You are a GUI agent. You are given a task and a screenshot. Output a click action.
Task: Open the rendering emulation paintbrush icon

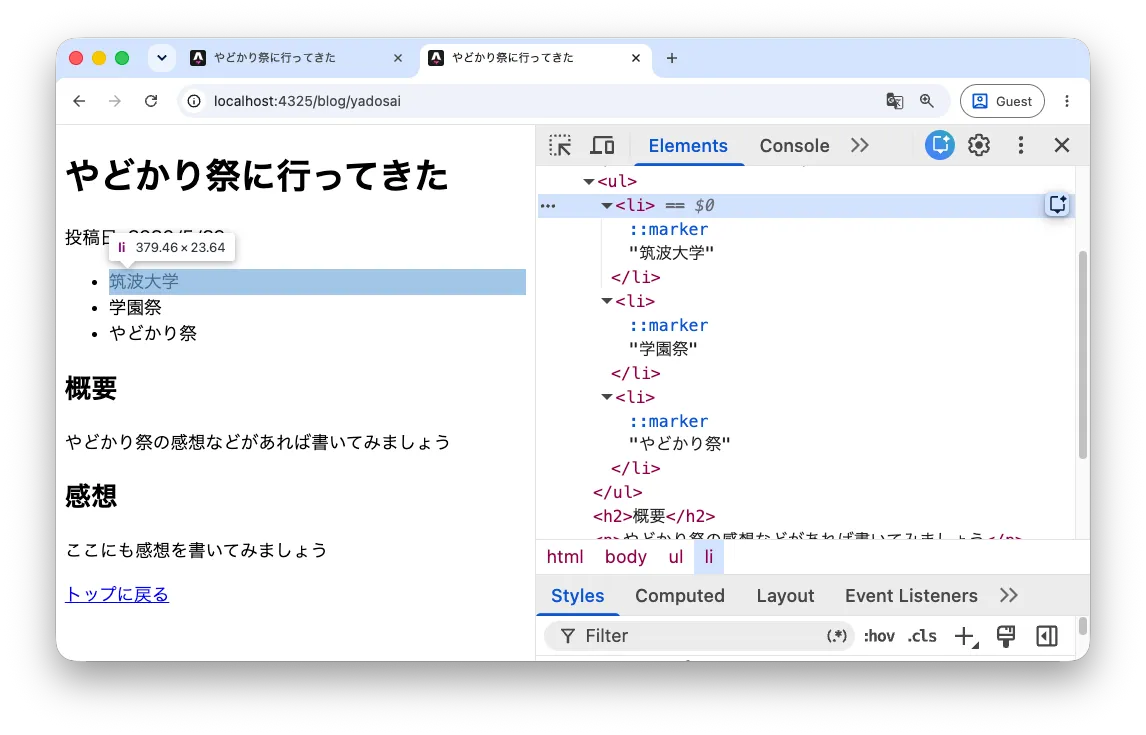click(x=1006, y=636)
